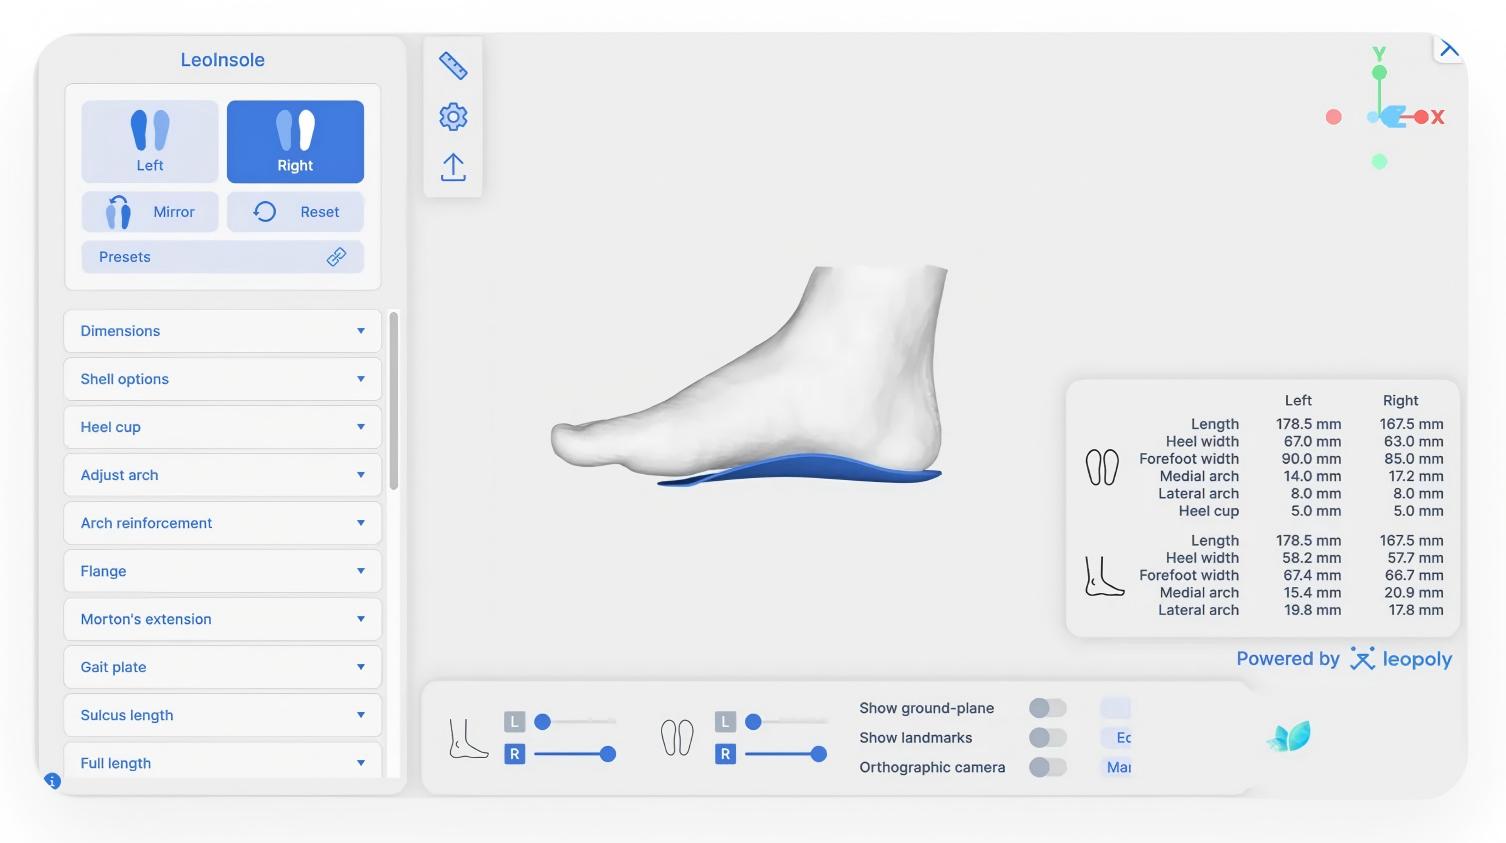The width and height of the screenshot is (1506, 843).
Task: Open the Presets link button
Action: tap(222, 257)
